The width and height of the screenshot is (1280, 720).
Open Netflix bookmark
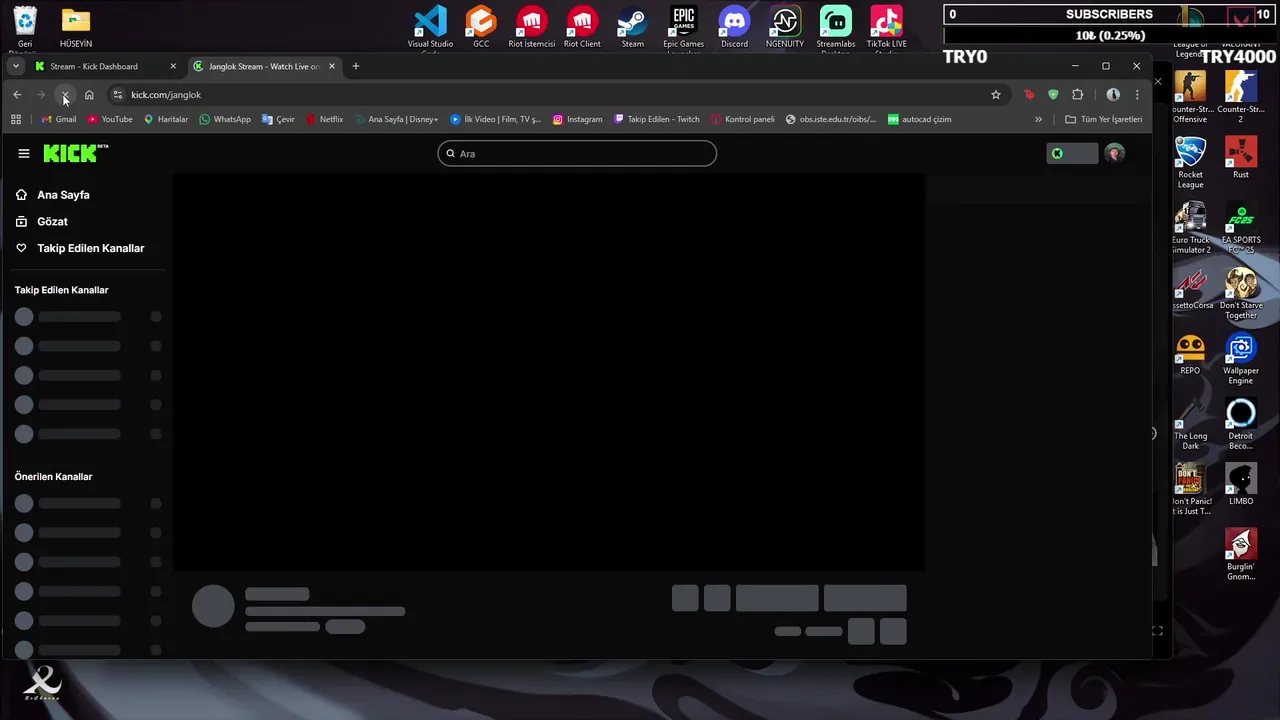click(x=324, y=119)
